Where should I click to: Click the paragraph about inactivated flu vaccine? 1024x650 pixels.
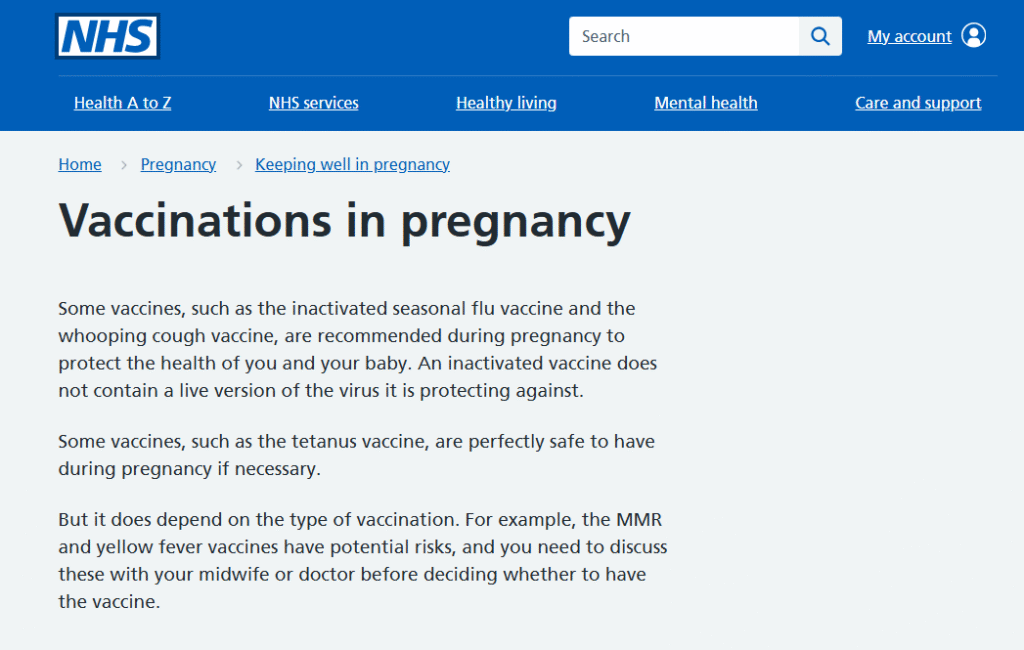click(x=357, y=349)
